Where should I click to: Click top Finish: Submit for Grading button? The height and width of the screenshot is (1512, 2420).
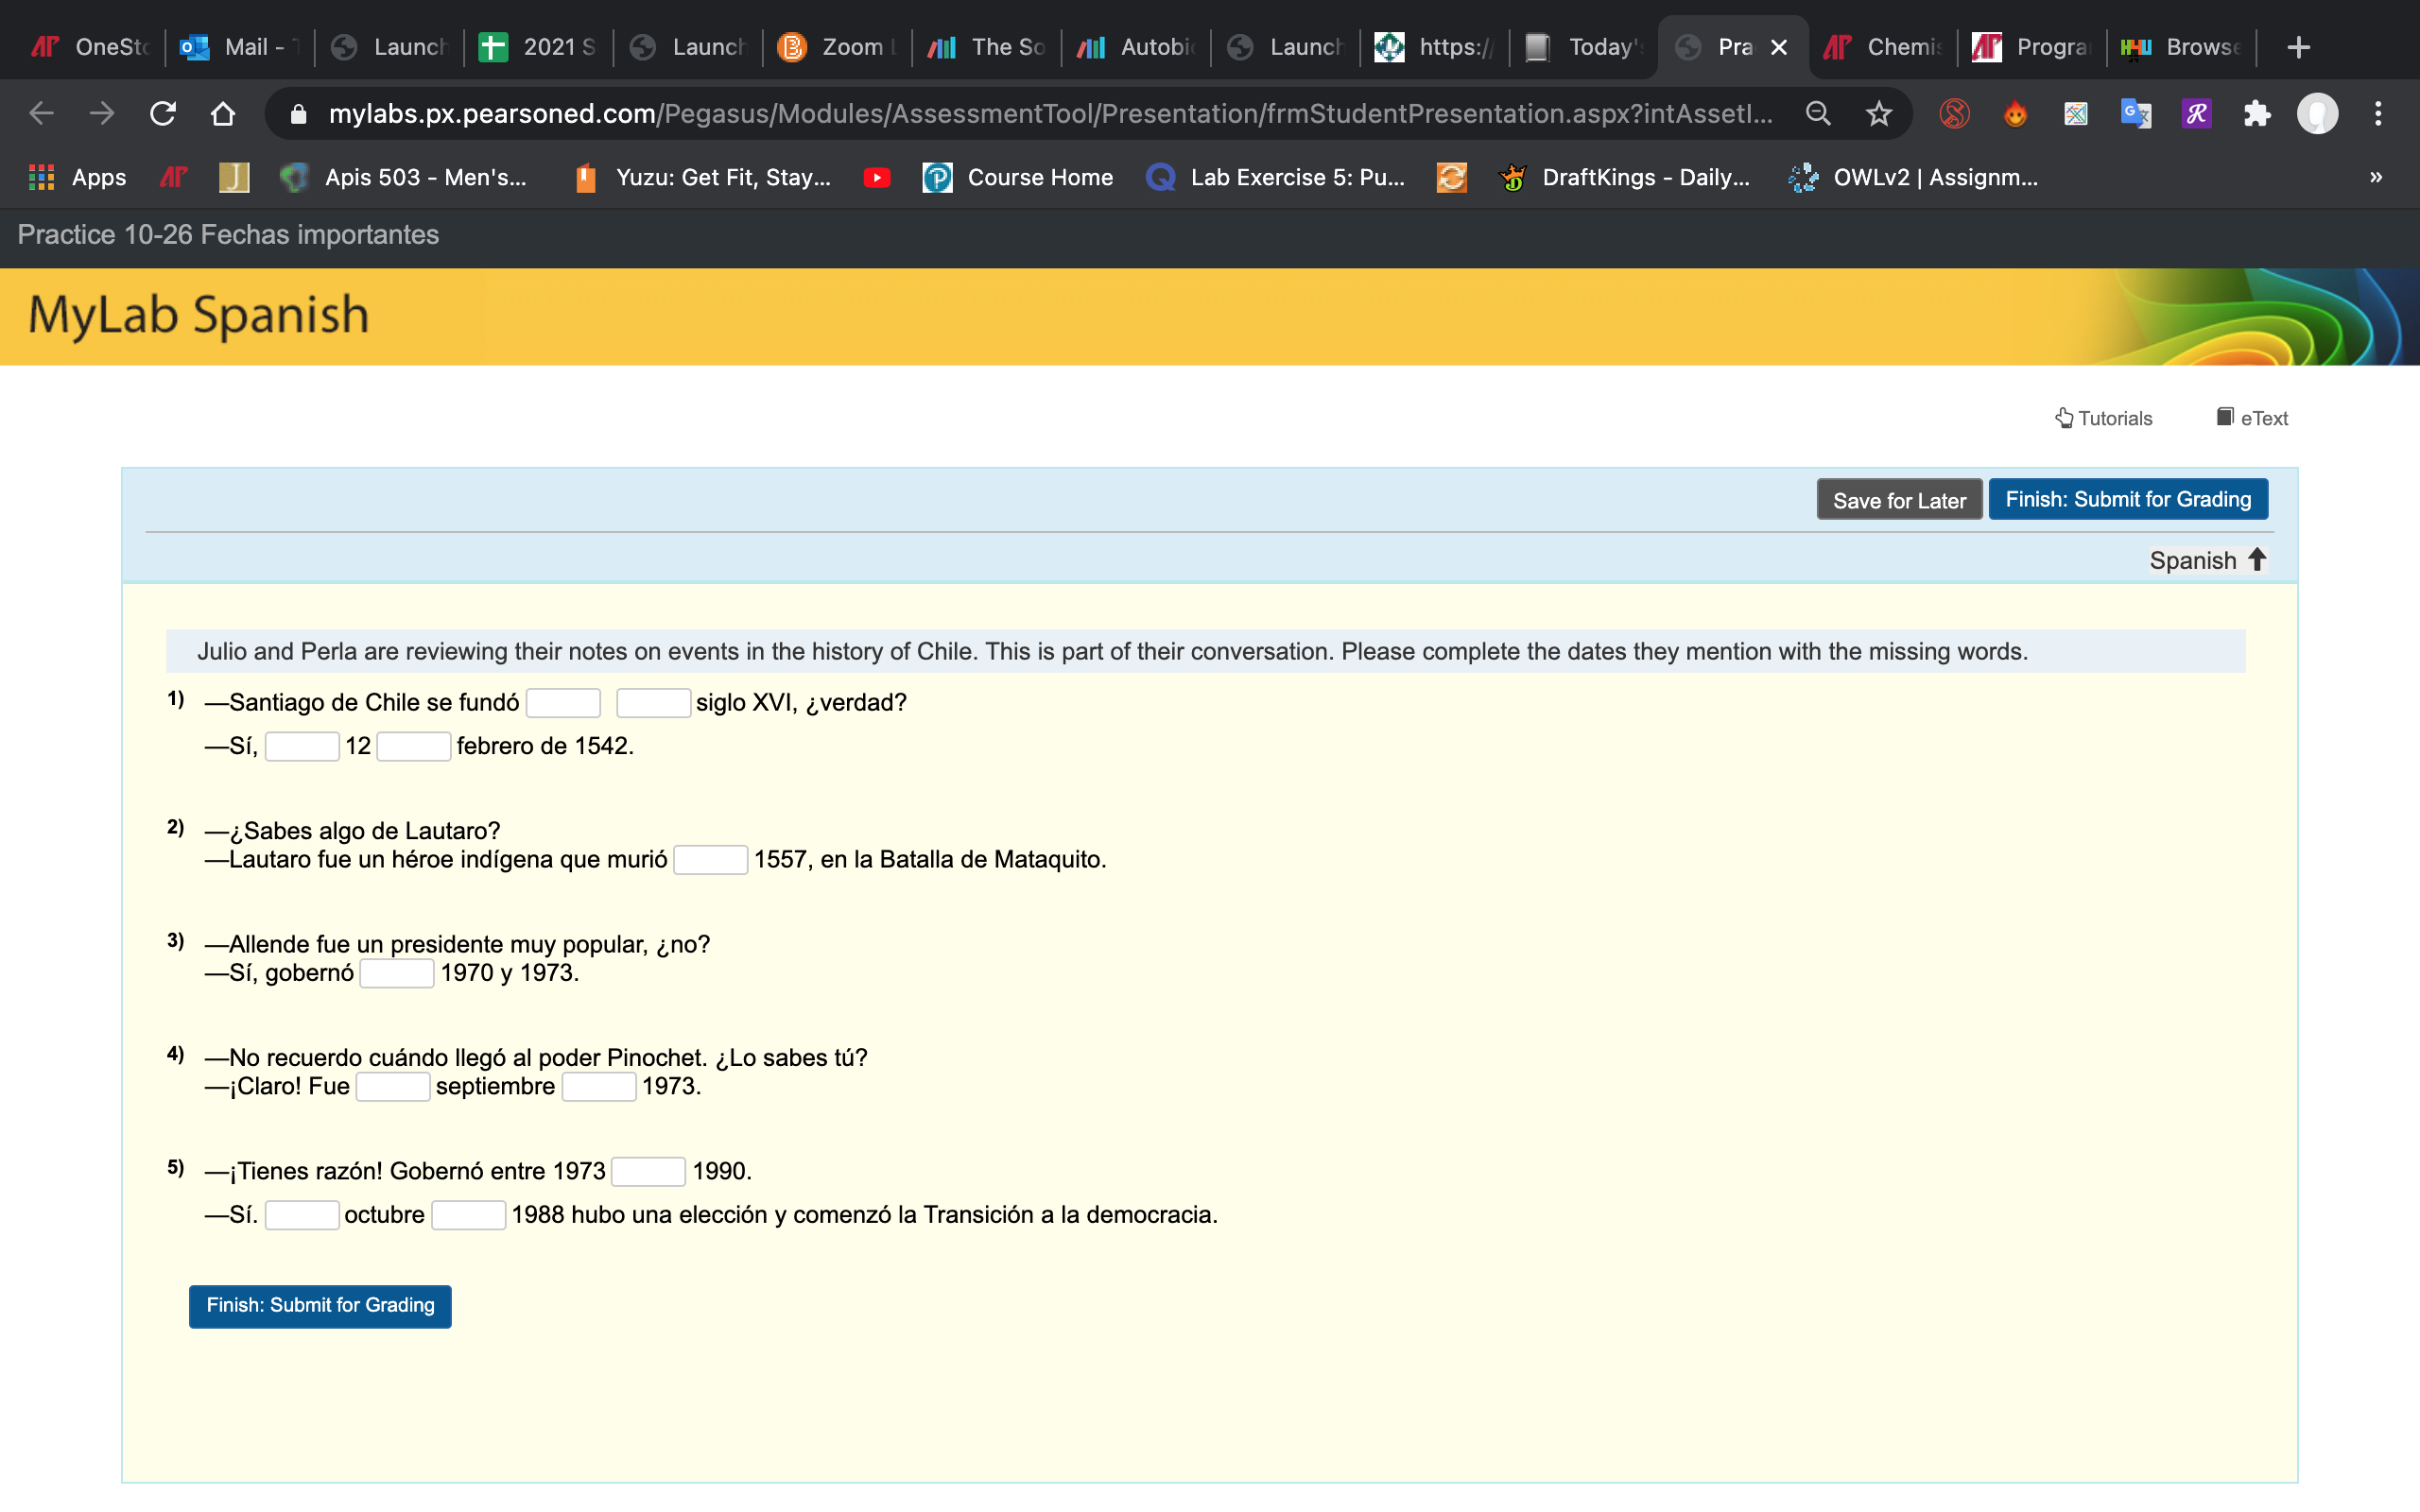(x=2127, y=499)
